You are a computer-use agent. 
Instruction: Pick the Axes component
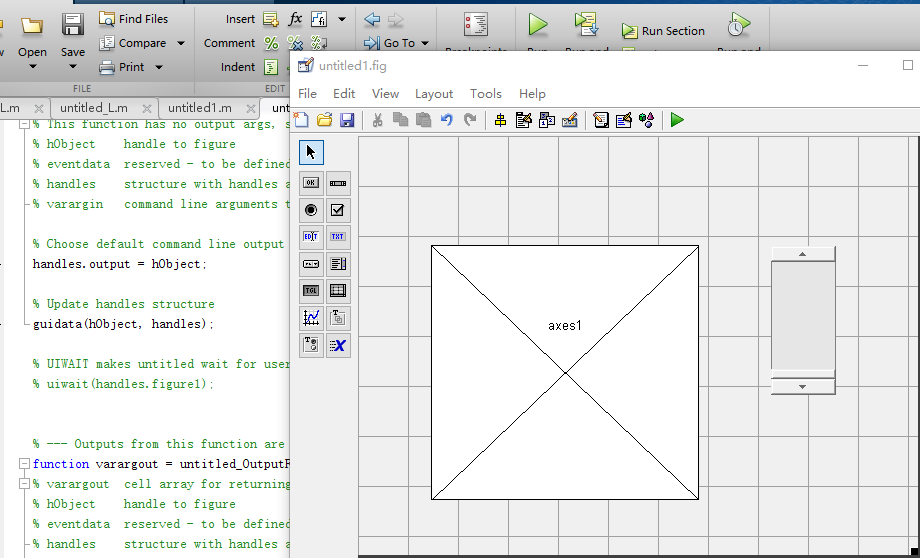coord(311,318)
